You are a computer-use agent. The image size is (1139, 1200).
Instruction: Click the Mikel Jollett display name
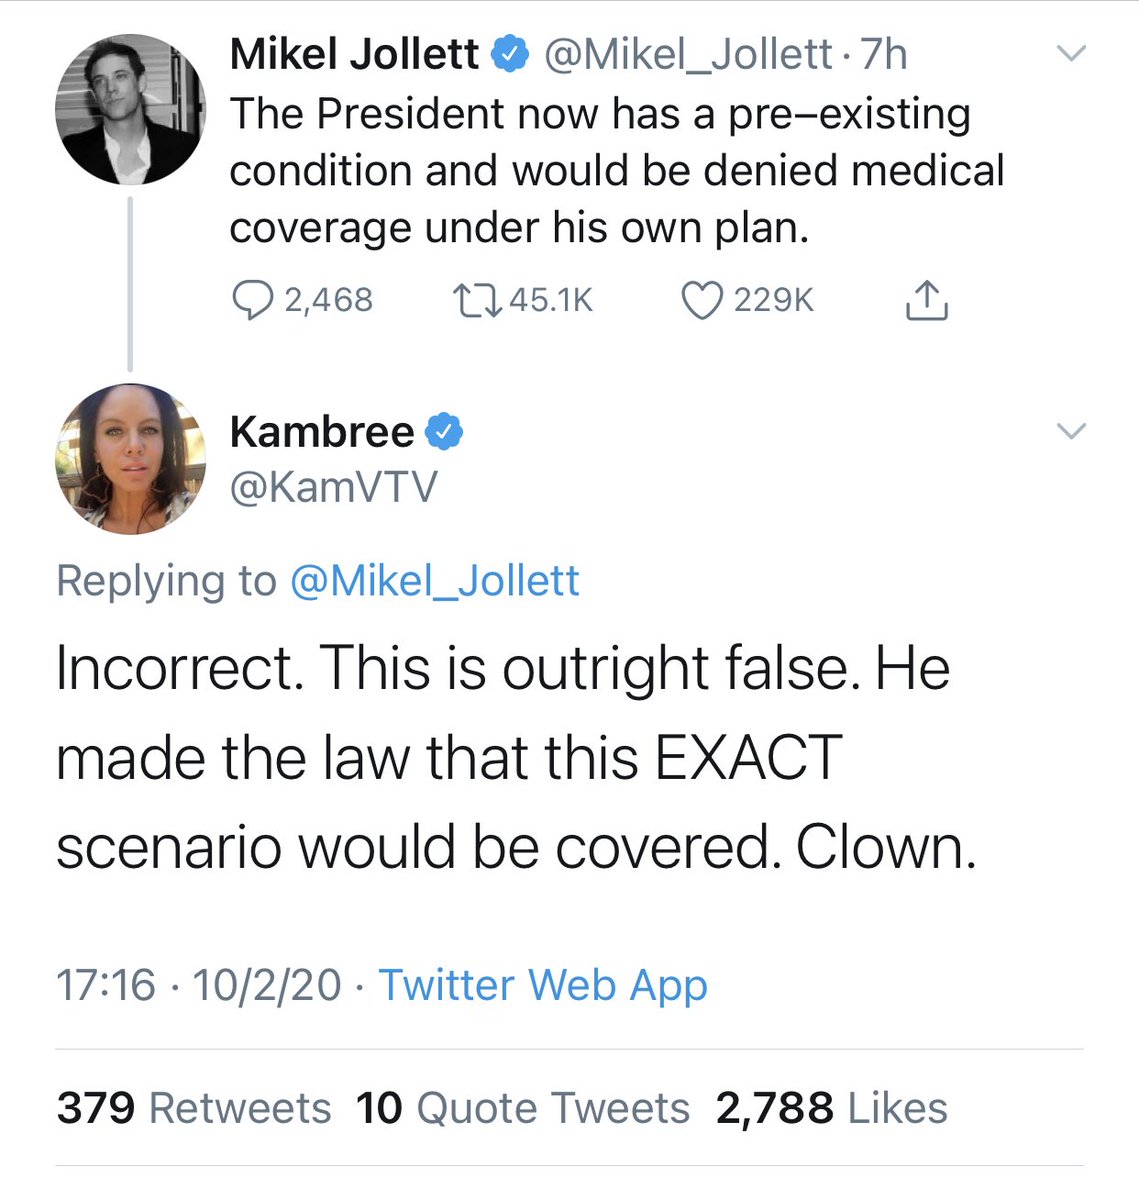[x=354, y=54]
